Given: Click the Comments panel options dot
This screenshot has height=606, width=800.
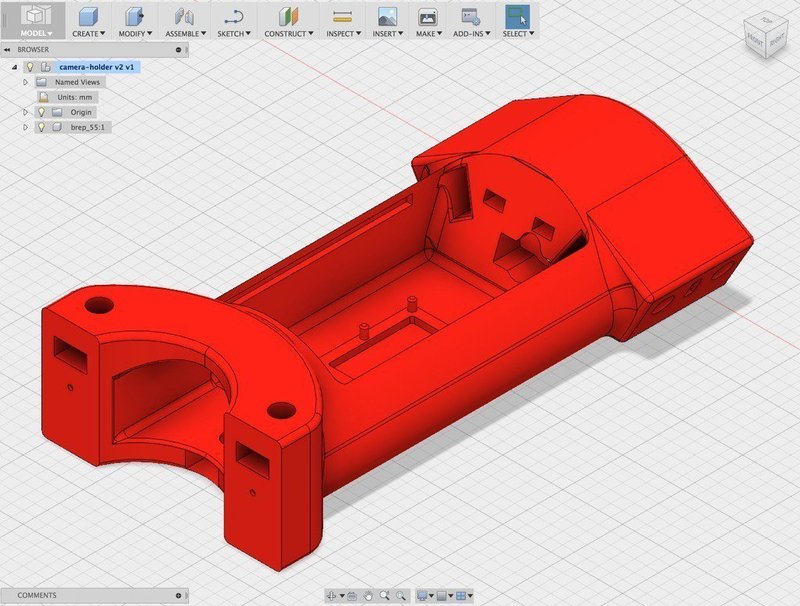Looking at the screenshot, I should tap(179, 595).
